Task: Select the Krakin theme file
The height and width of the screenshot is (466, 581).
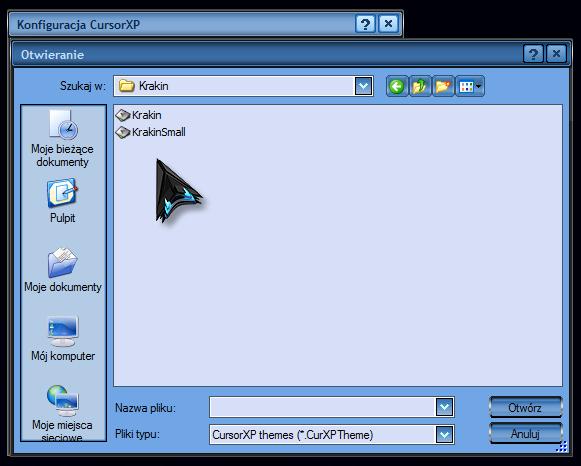Action: point(139,115)
